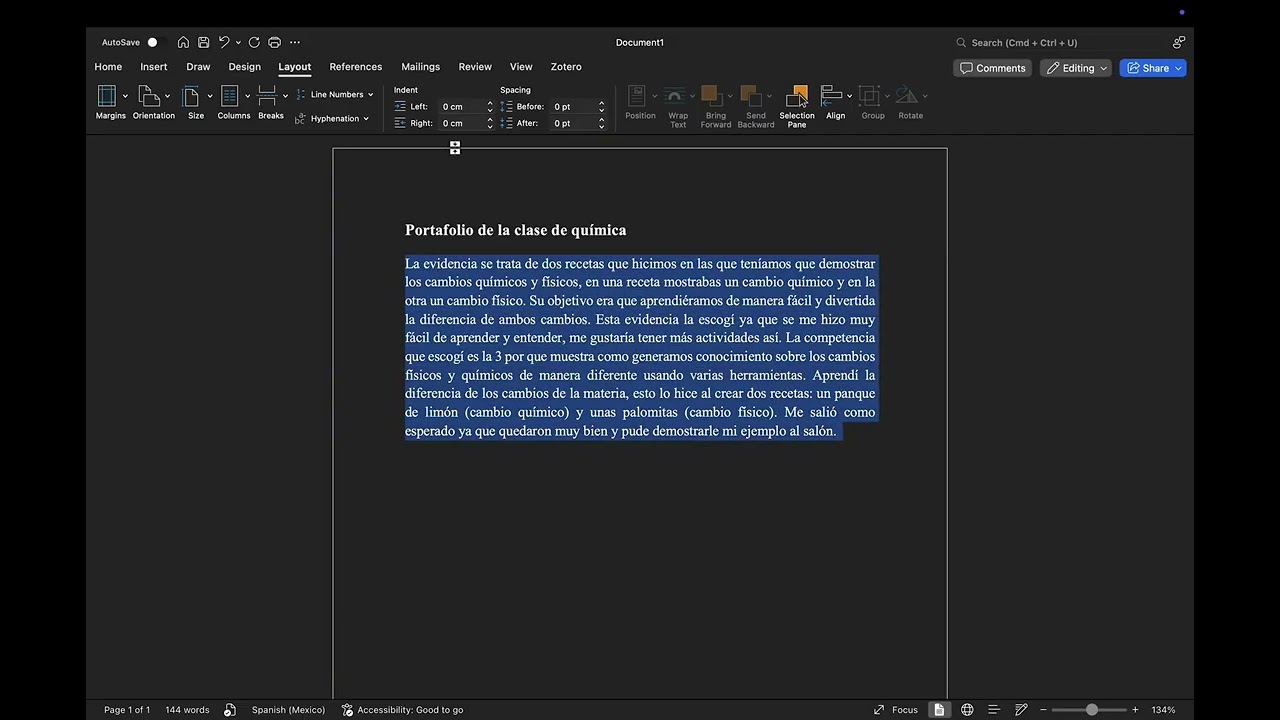Insert Breaks from the ribbon
Viewport: 1280px width, 720px height.
[270, 102]
